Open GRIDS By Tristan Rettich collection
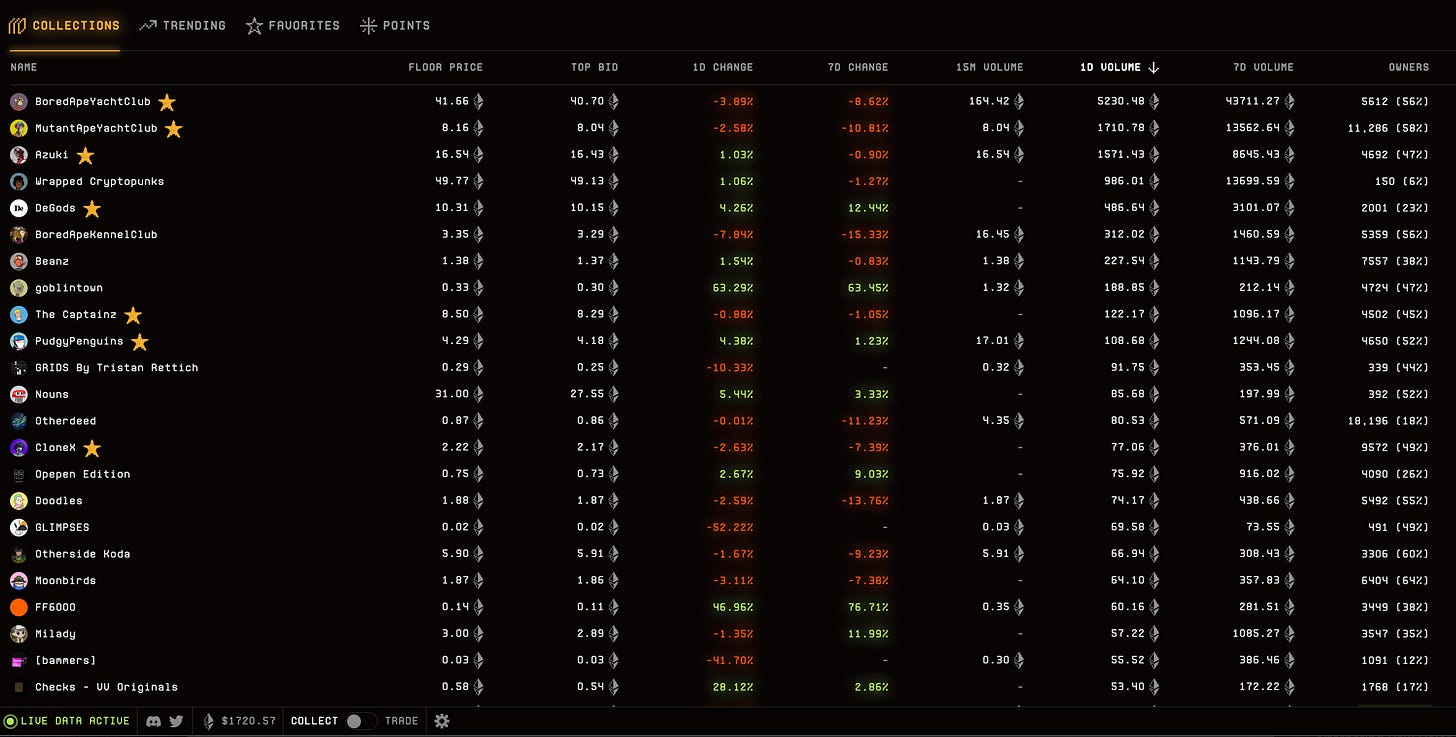The image size is (1456, 737). 117,368
